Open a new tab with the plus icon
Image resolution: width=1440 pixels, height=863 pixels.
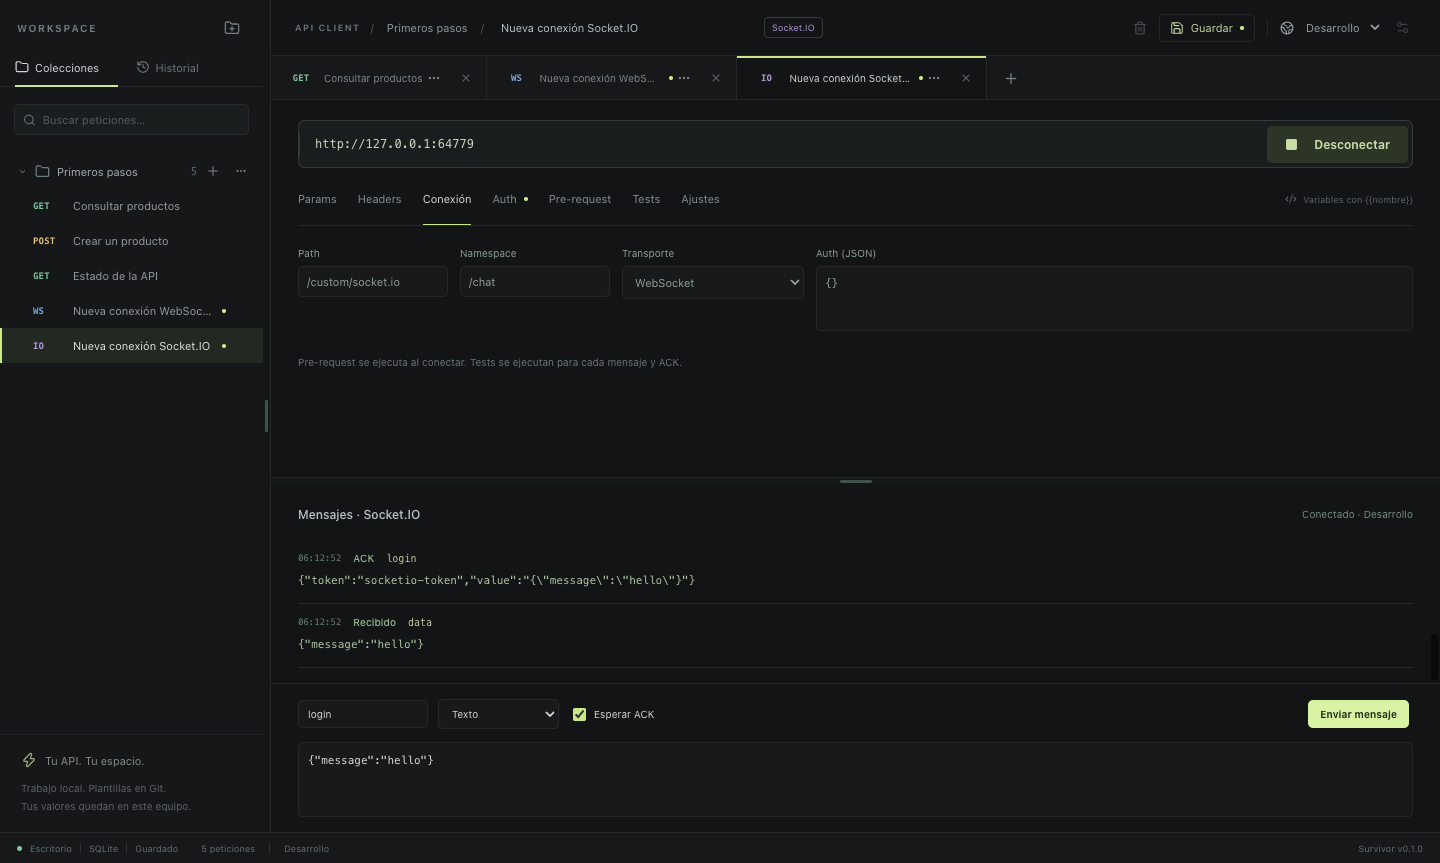point(1011,78)
